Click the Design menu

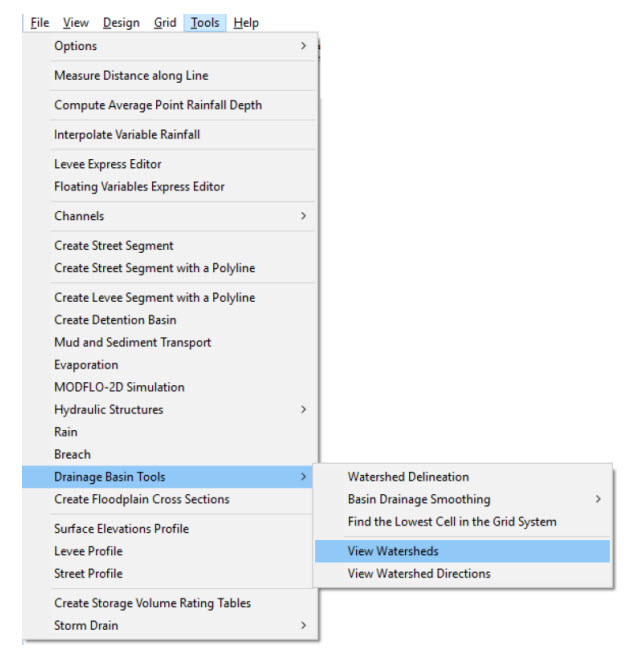point(121,23)
